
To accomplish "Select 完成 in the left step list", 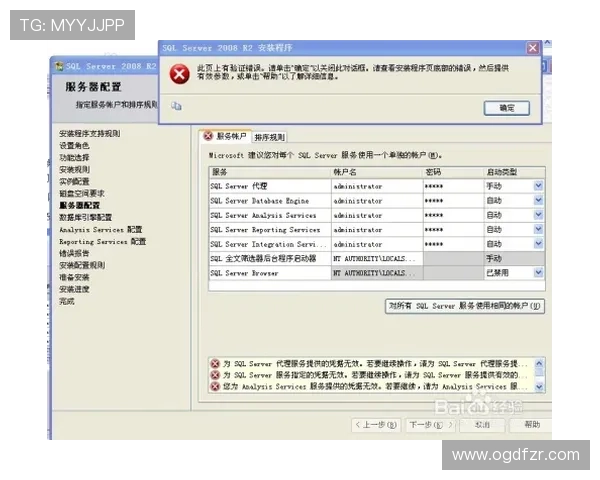I will (67, 302).
